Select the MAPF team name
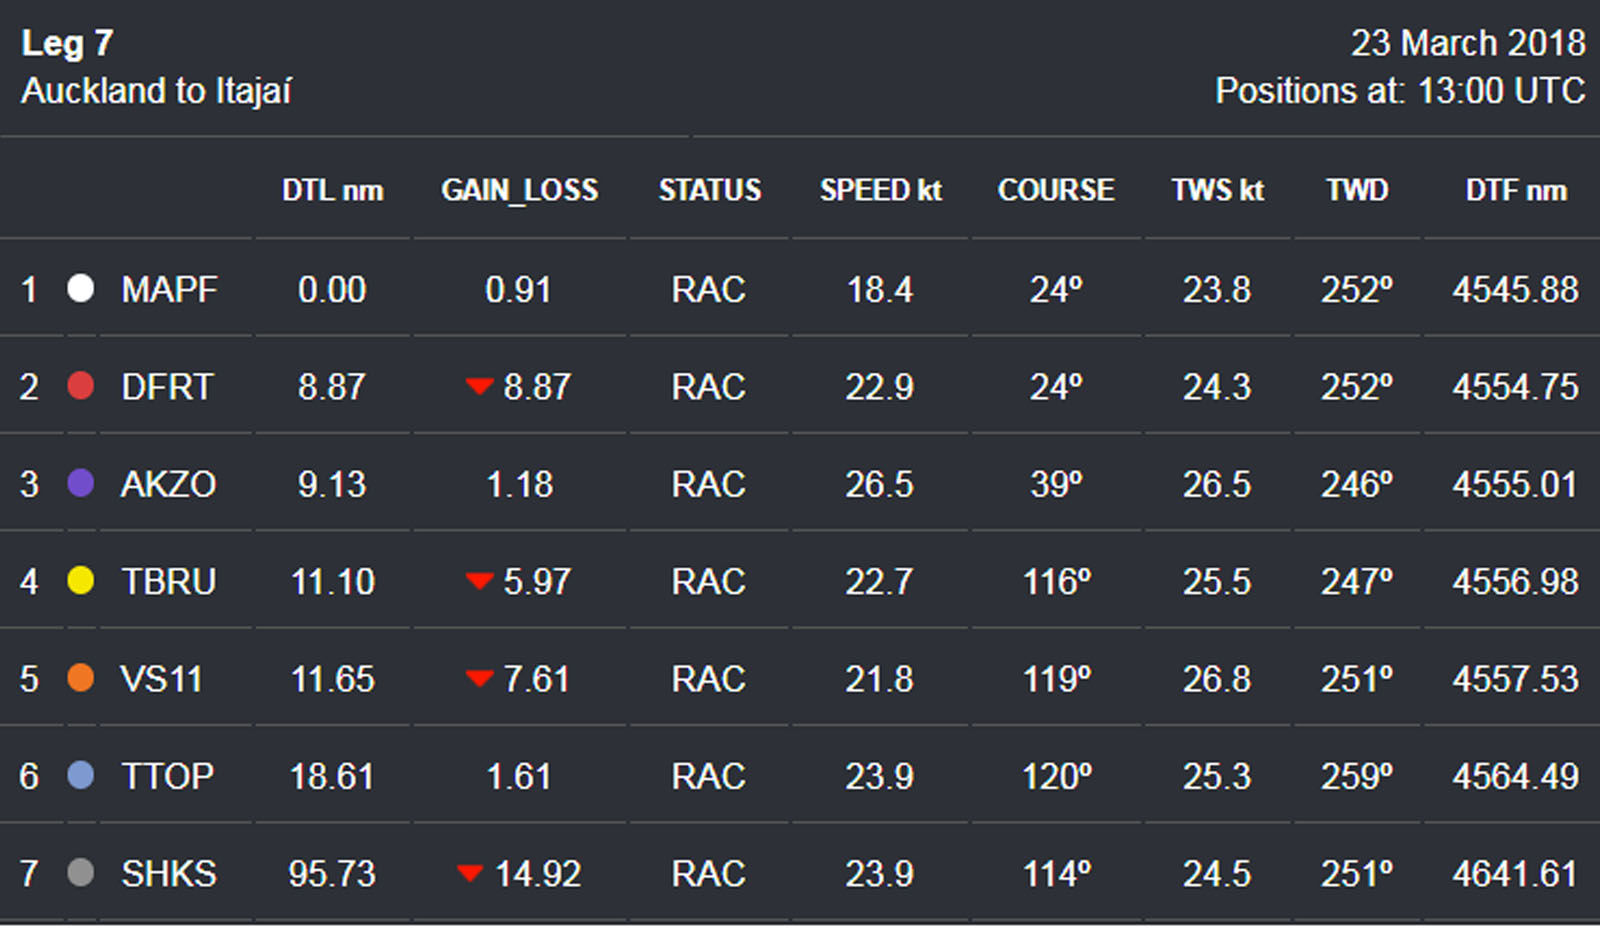This screenshot has height=928, width=1600. click(169, 290)
